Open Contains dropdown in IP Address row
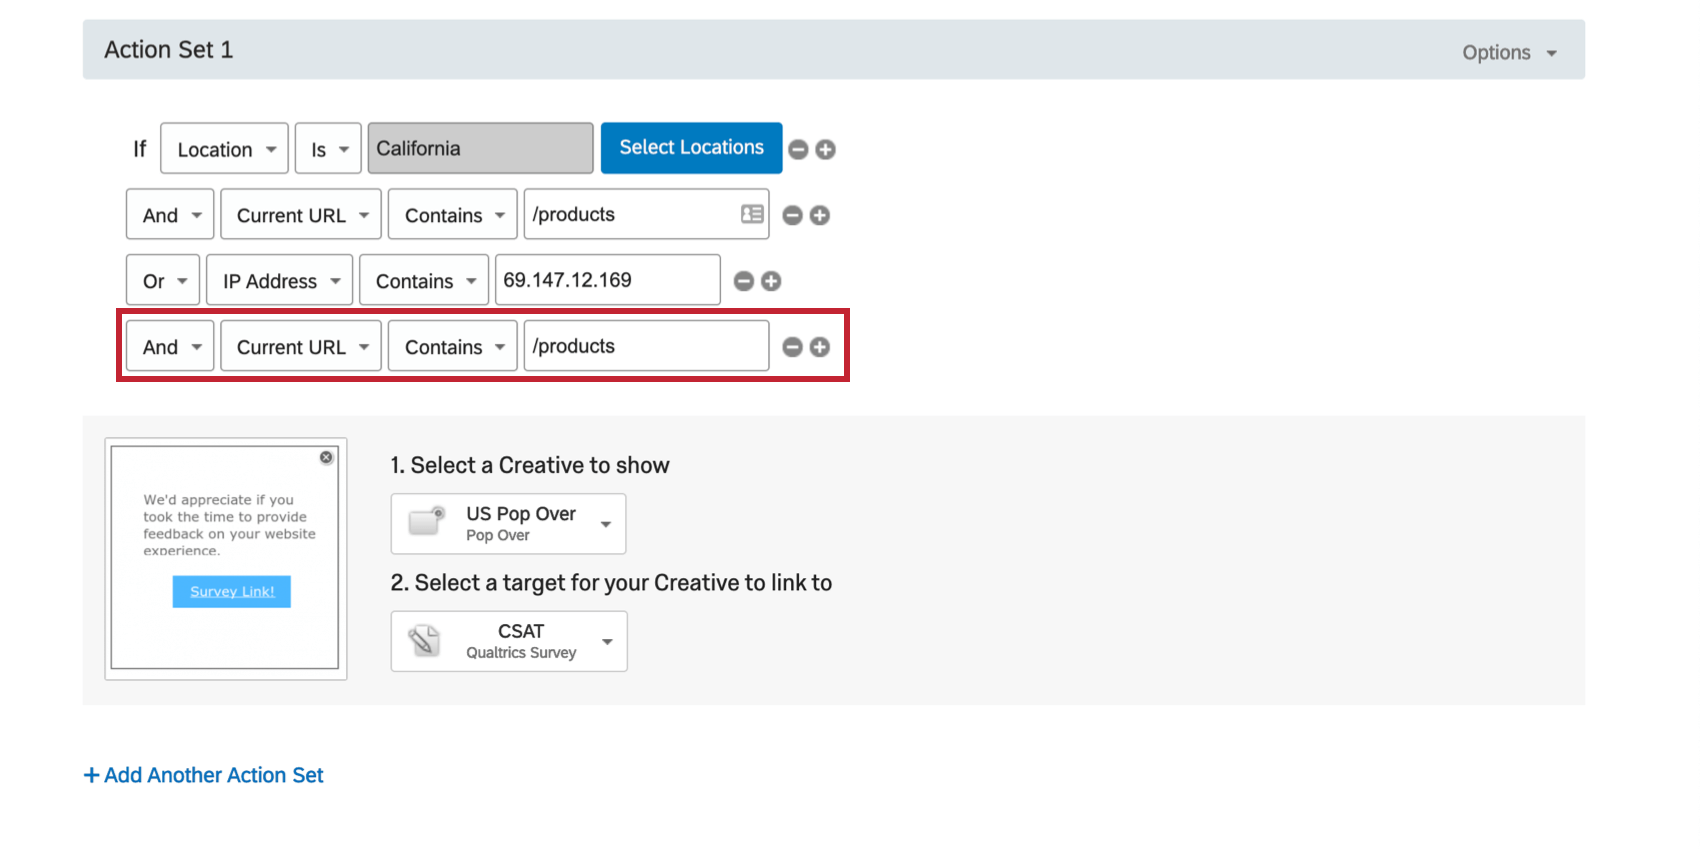 [x=424, y=281]
